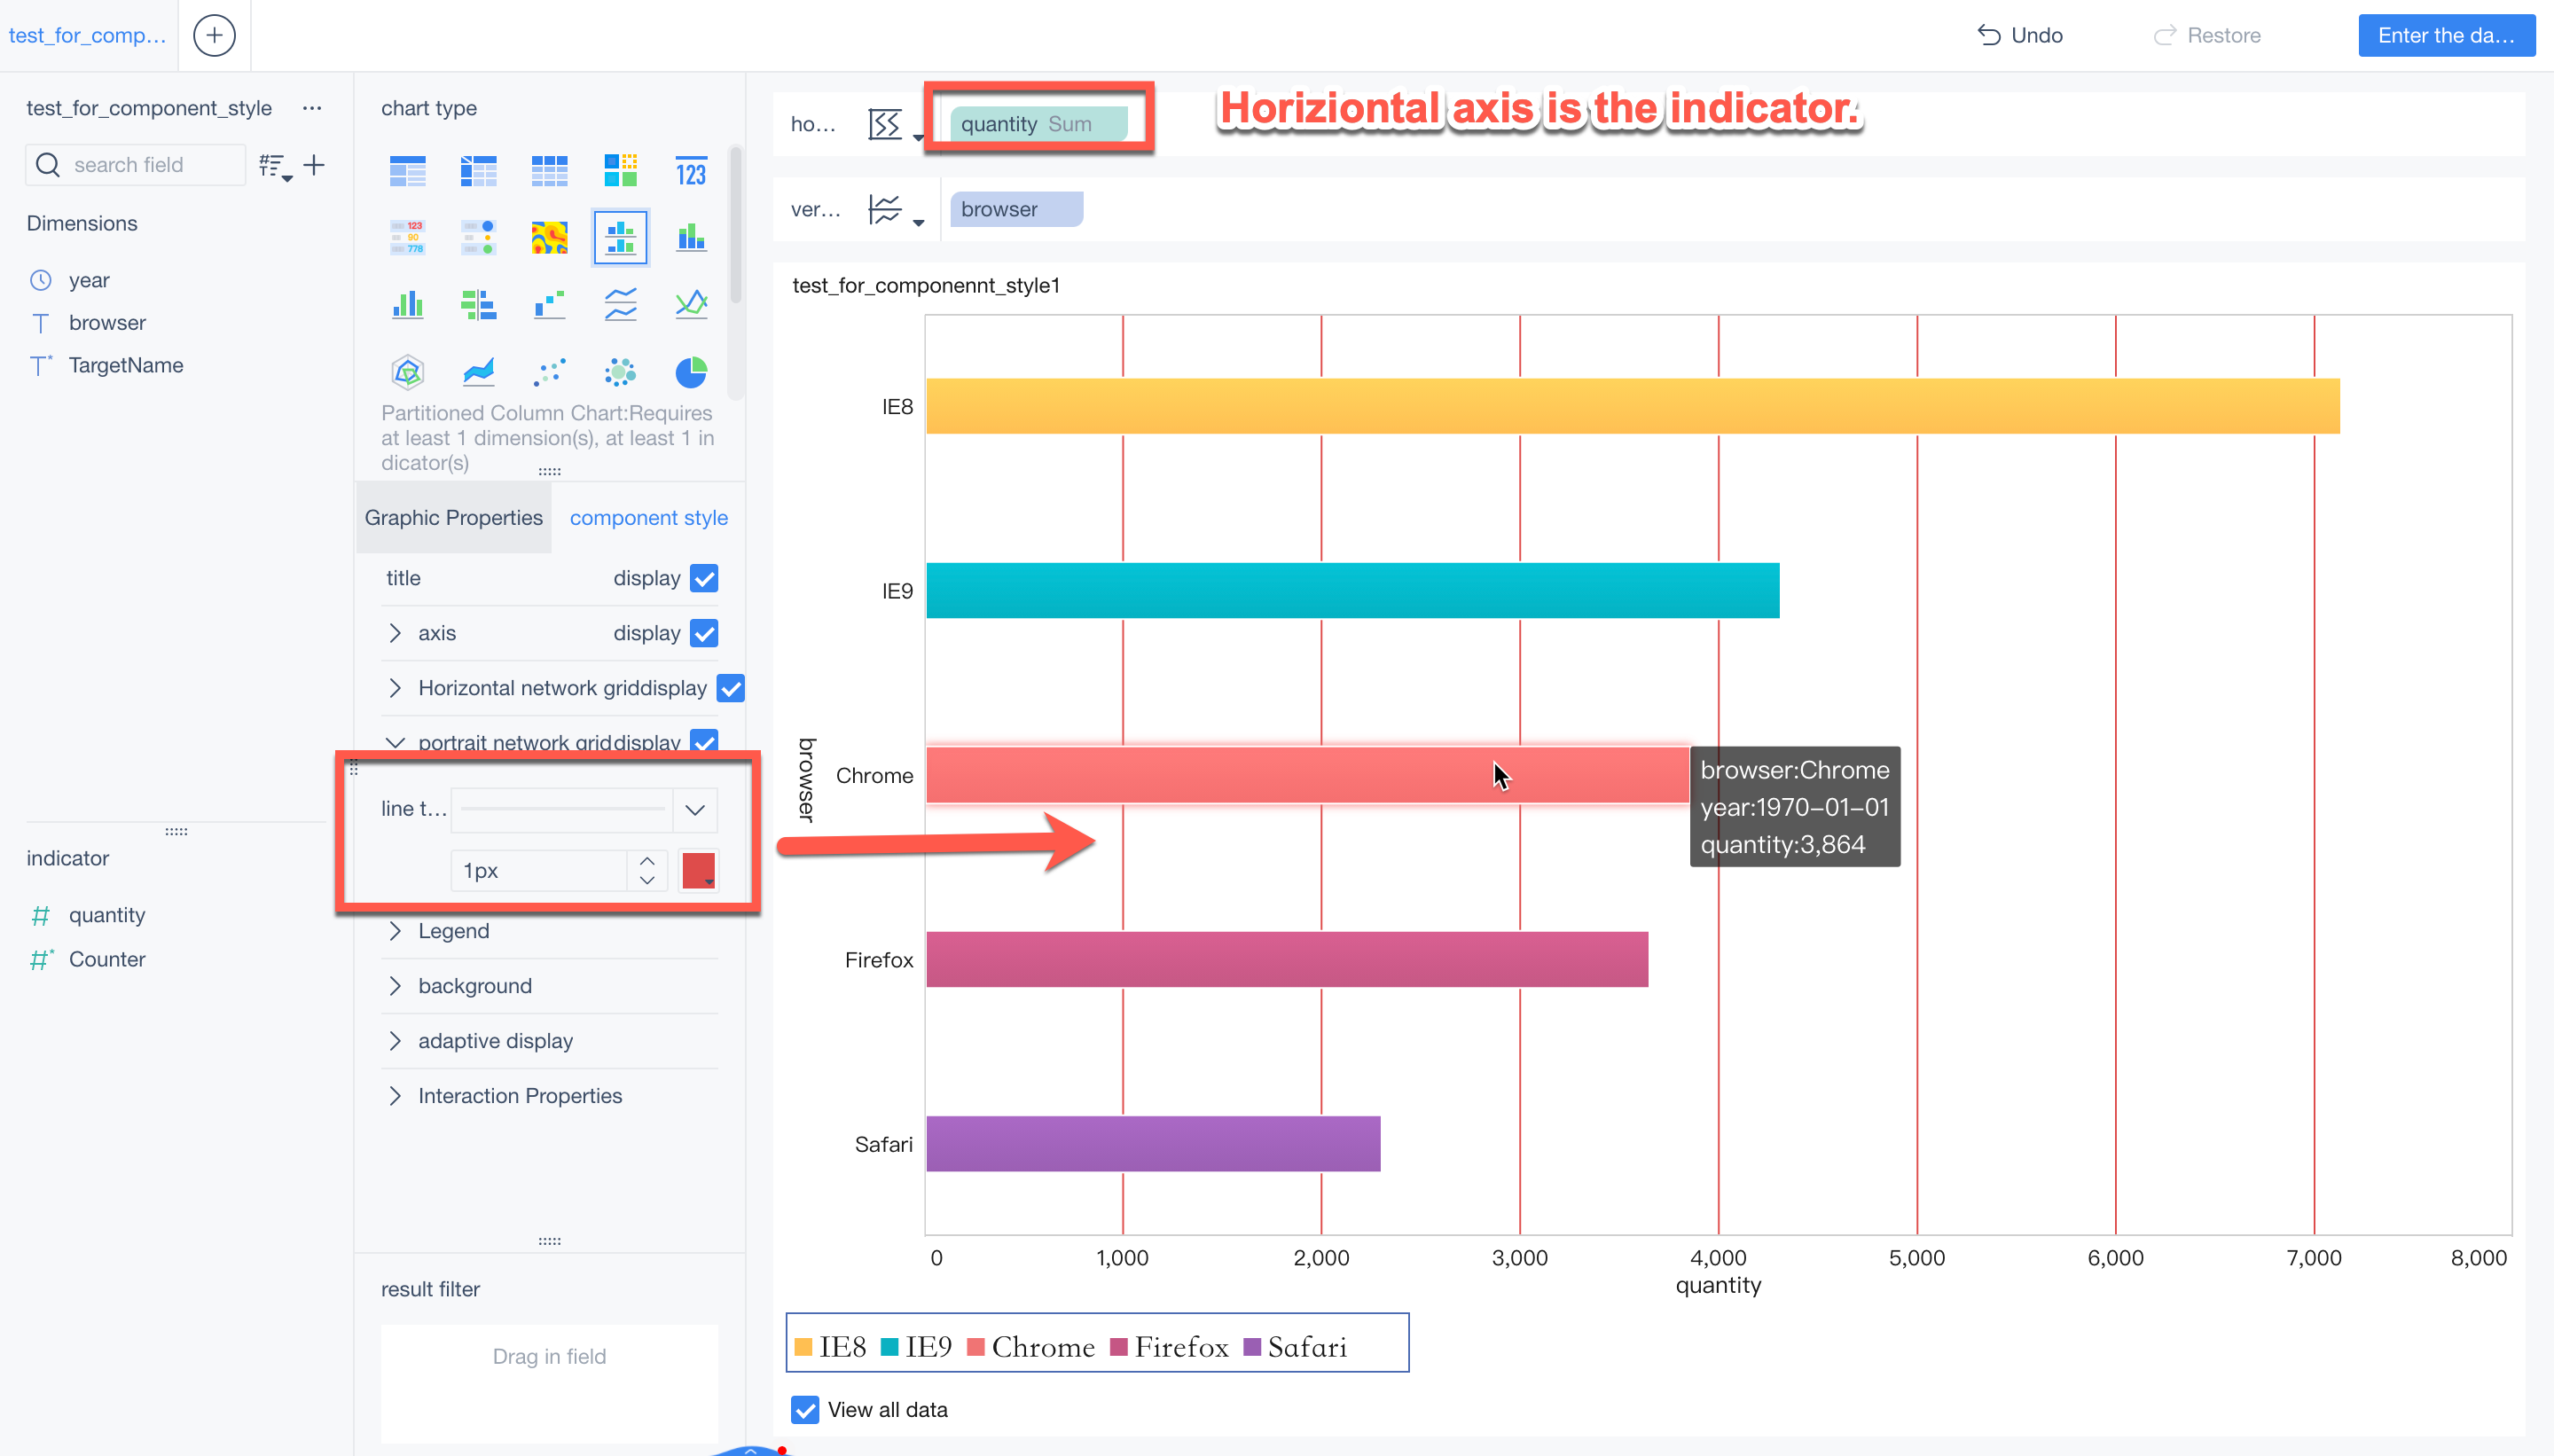Viewport: 2554px width, 1456px height.
Task: Select the 123 KPI indicator card chart type
Action: point(691,171)
